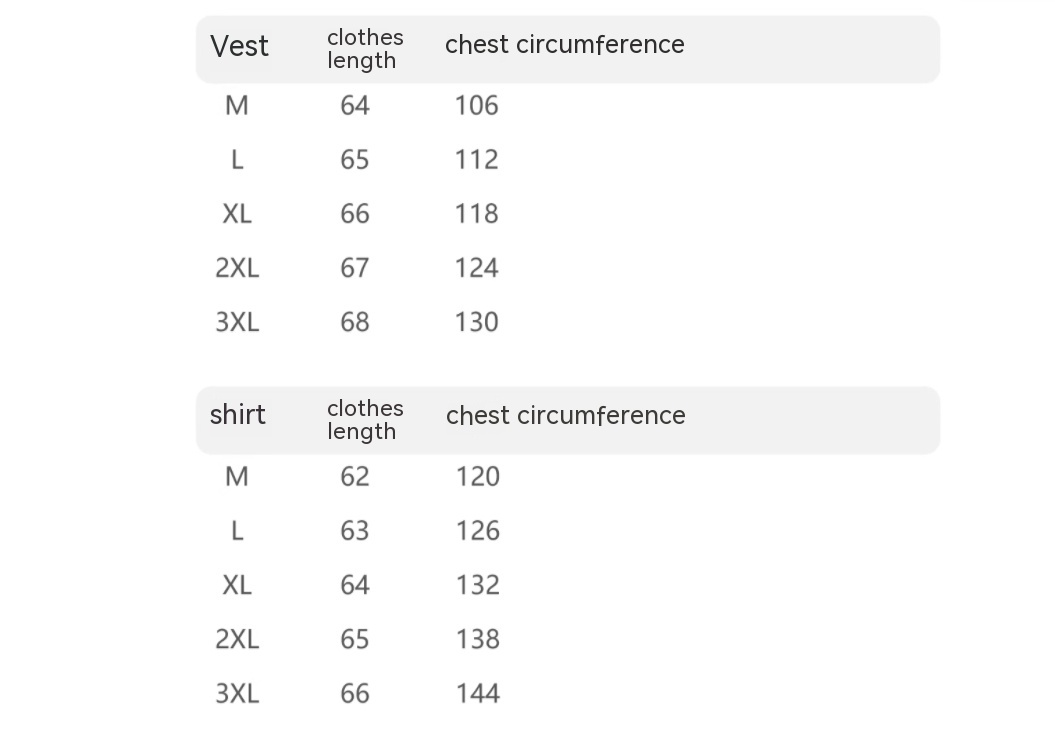Select the Vest chest value 130
Viewport: 1055px width, 730px height.
click(x=476, y=322)
